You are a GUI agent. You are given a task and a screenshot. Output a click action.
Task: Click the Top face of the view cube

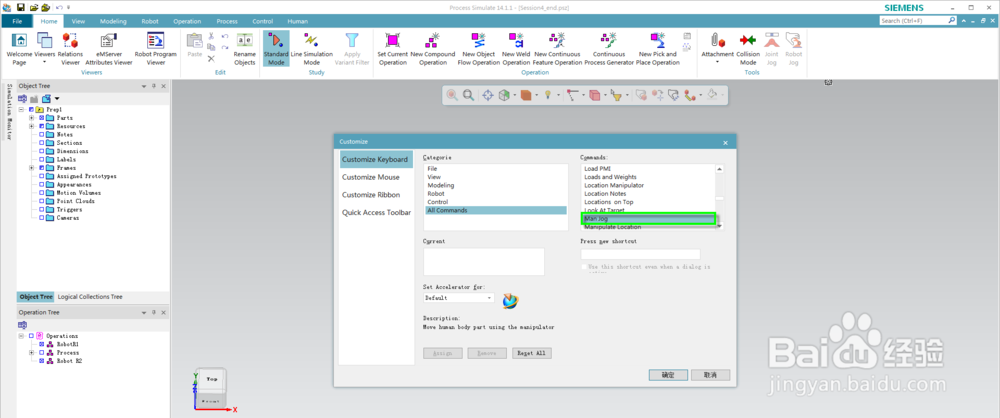pos(212,379)
